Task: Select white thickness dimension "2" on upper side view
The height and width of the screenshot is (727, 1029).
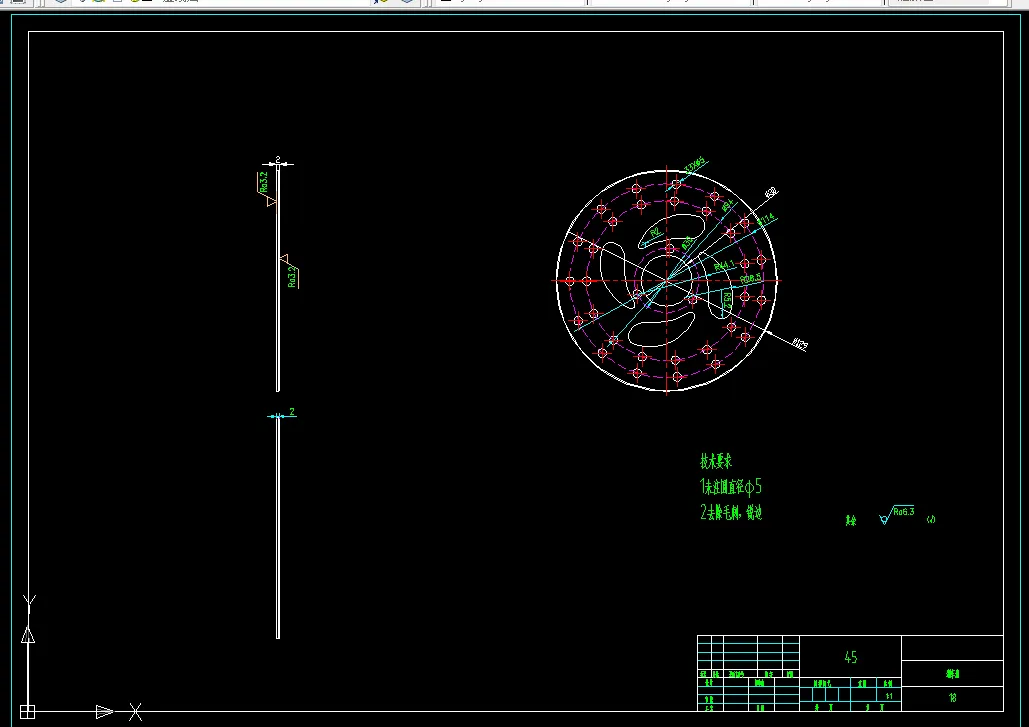Action: [278, 159]
